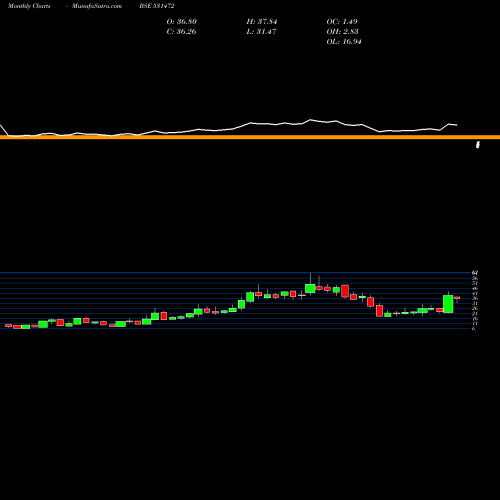Screen dimensions: 500x500
Task: Click the open value 'O: 36.80'
Action: point(182,21)
